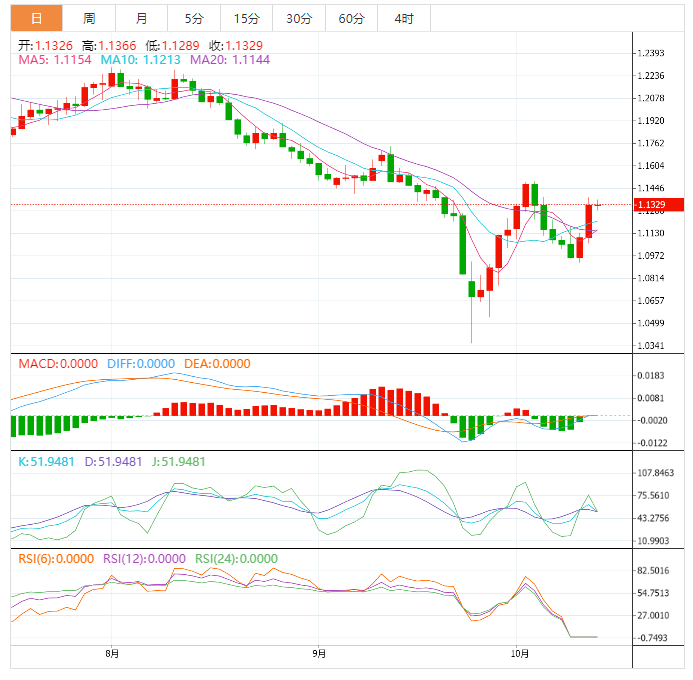Click the DIFF:0.0000 label
The image size is (693, 680).
coord(141,364)
